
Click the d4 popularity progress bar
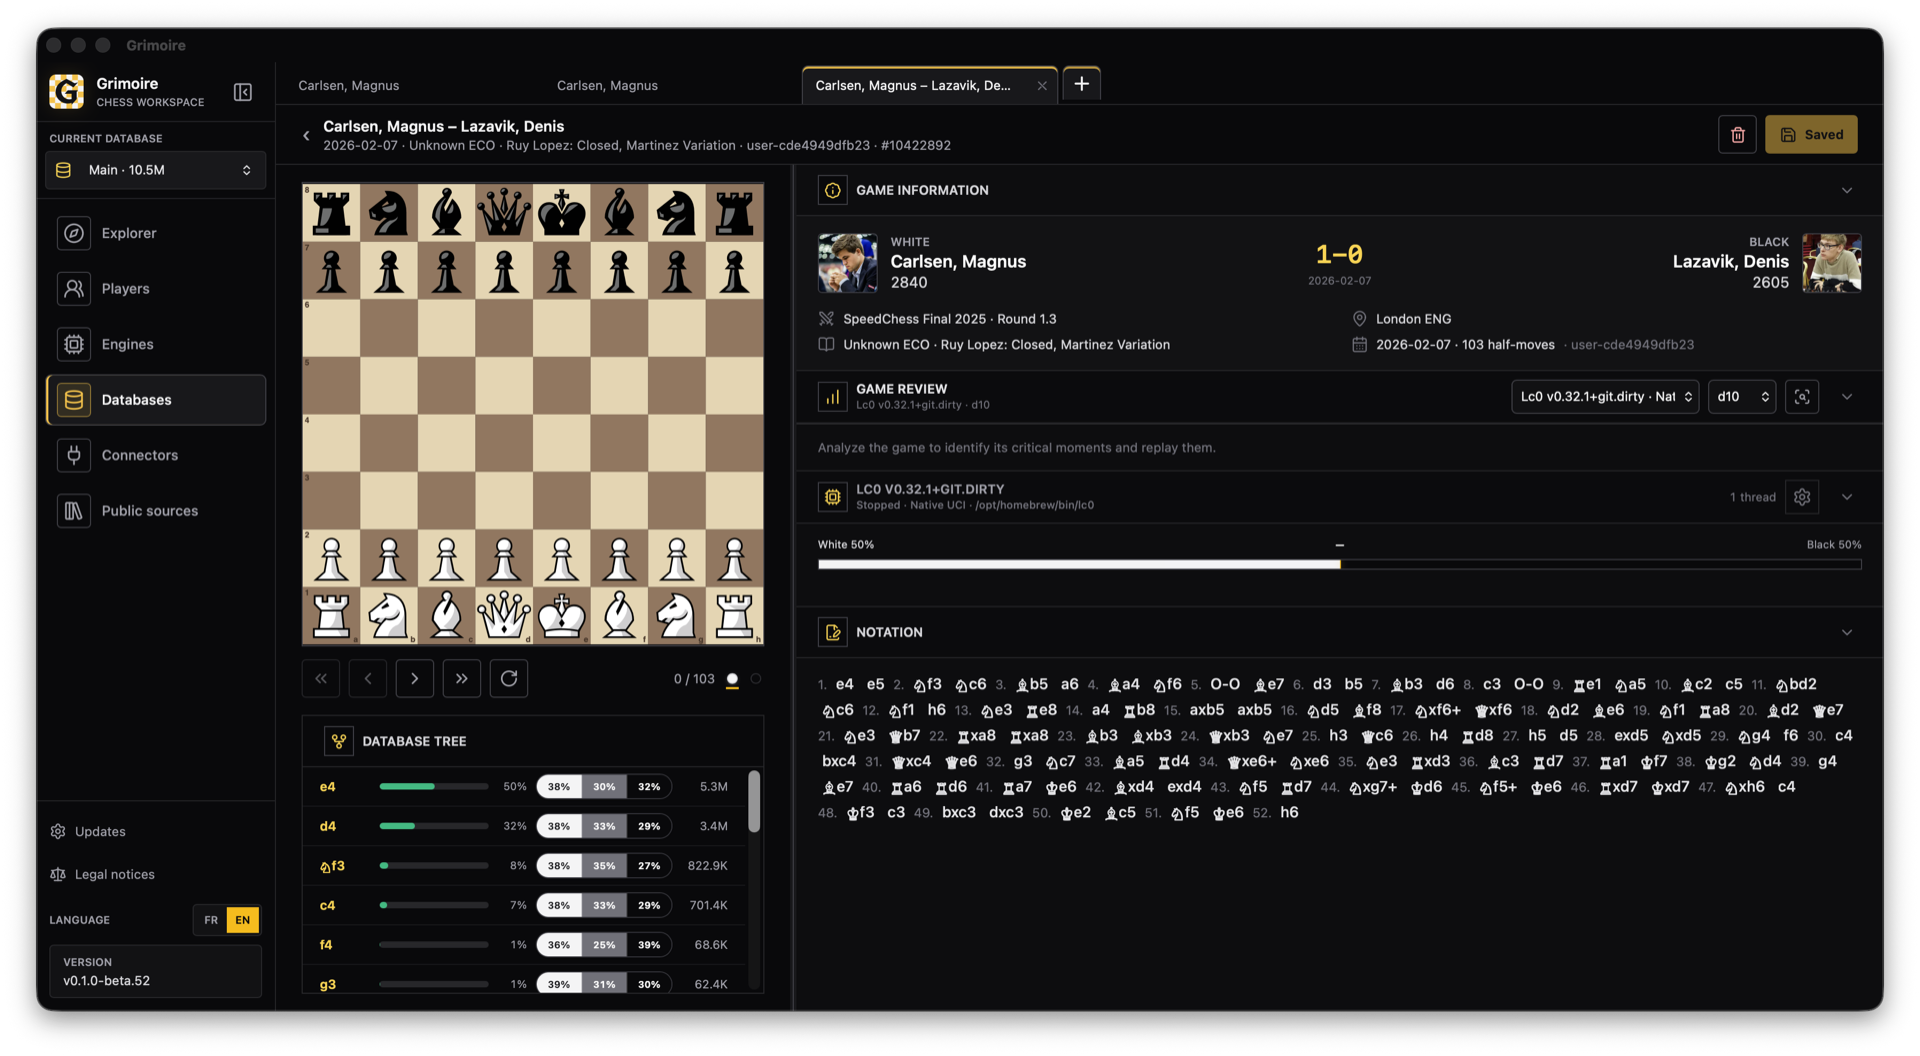[x=434, y=827]
